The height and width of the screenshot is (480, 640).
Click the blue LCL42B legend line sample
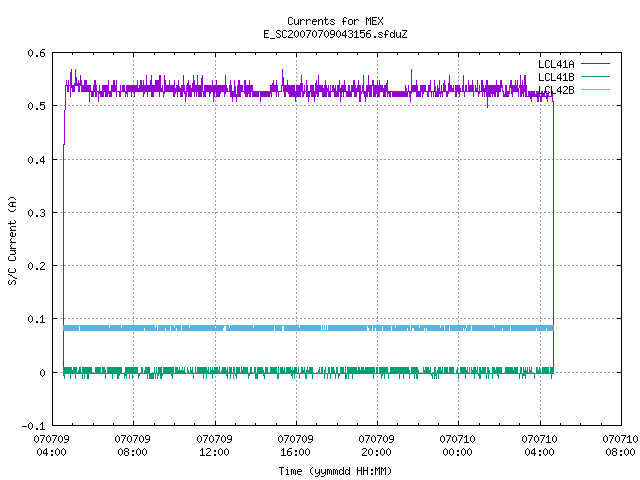595,89
